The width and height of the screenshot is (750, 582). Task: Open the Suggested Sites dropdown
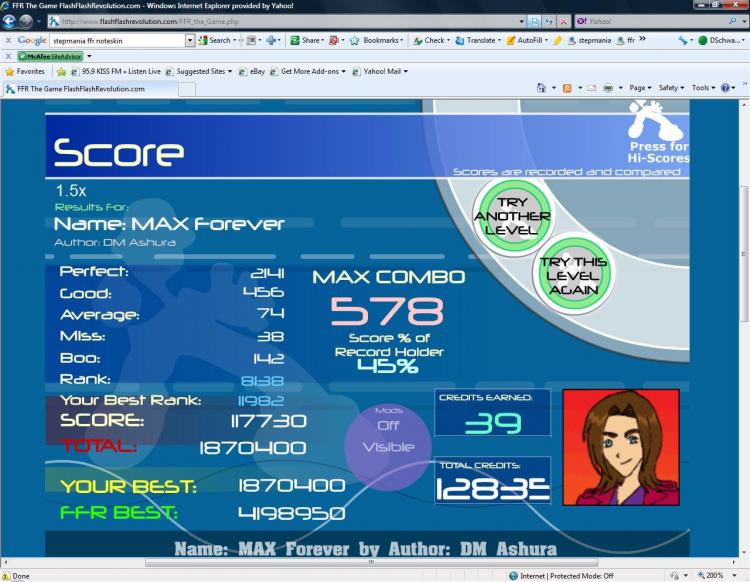coord(199,71)
